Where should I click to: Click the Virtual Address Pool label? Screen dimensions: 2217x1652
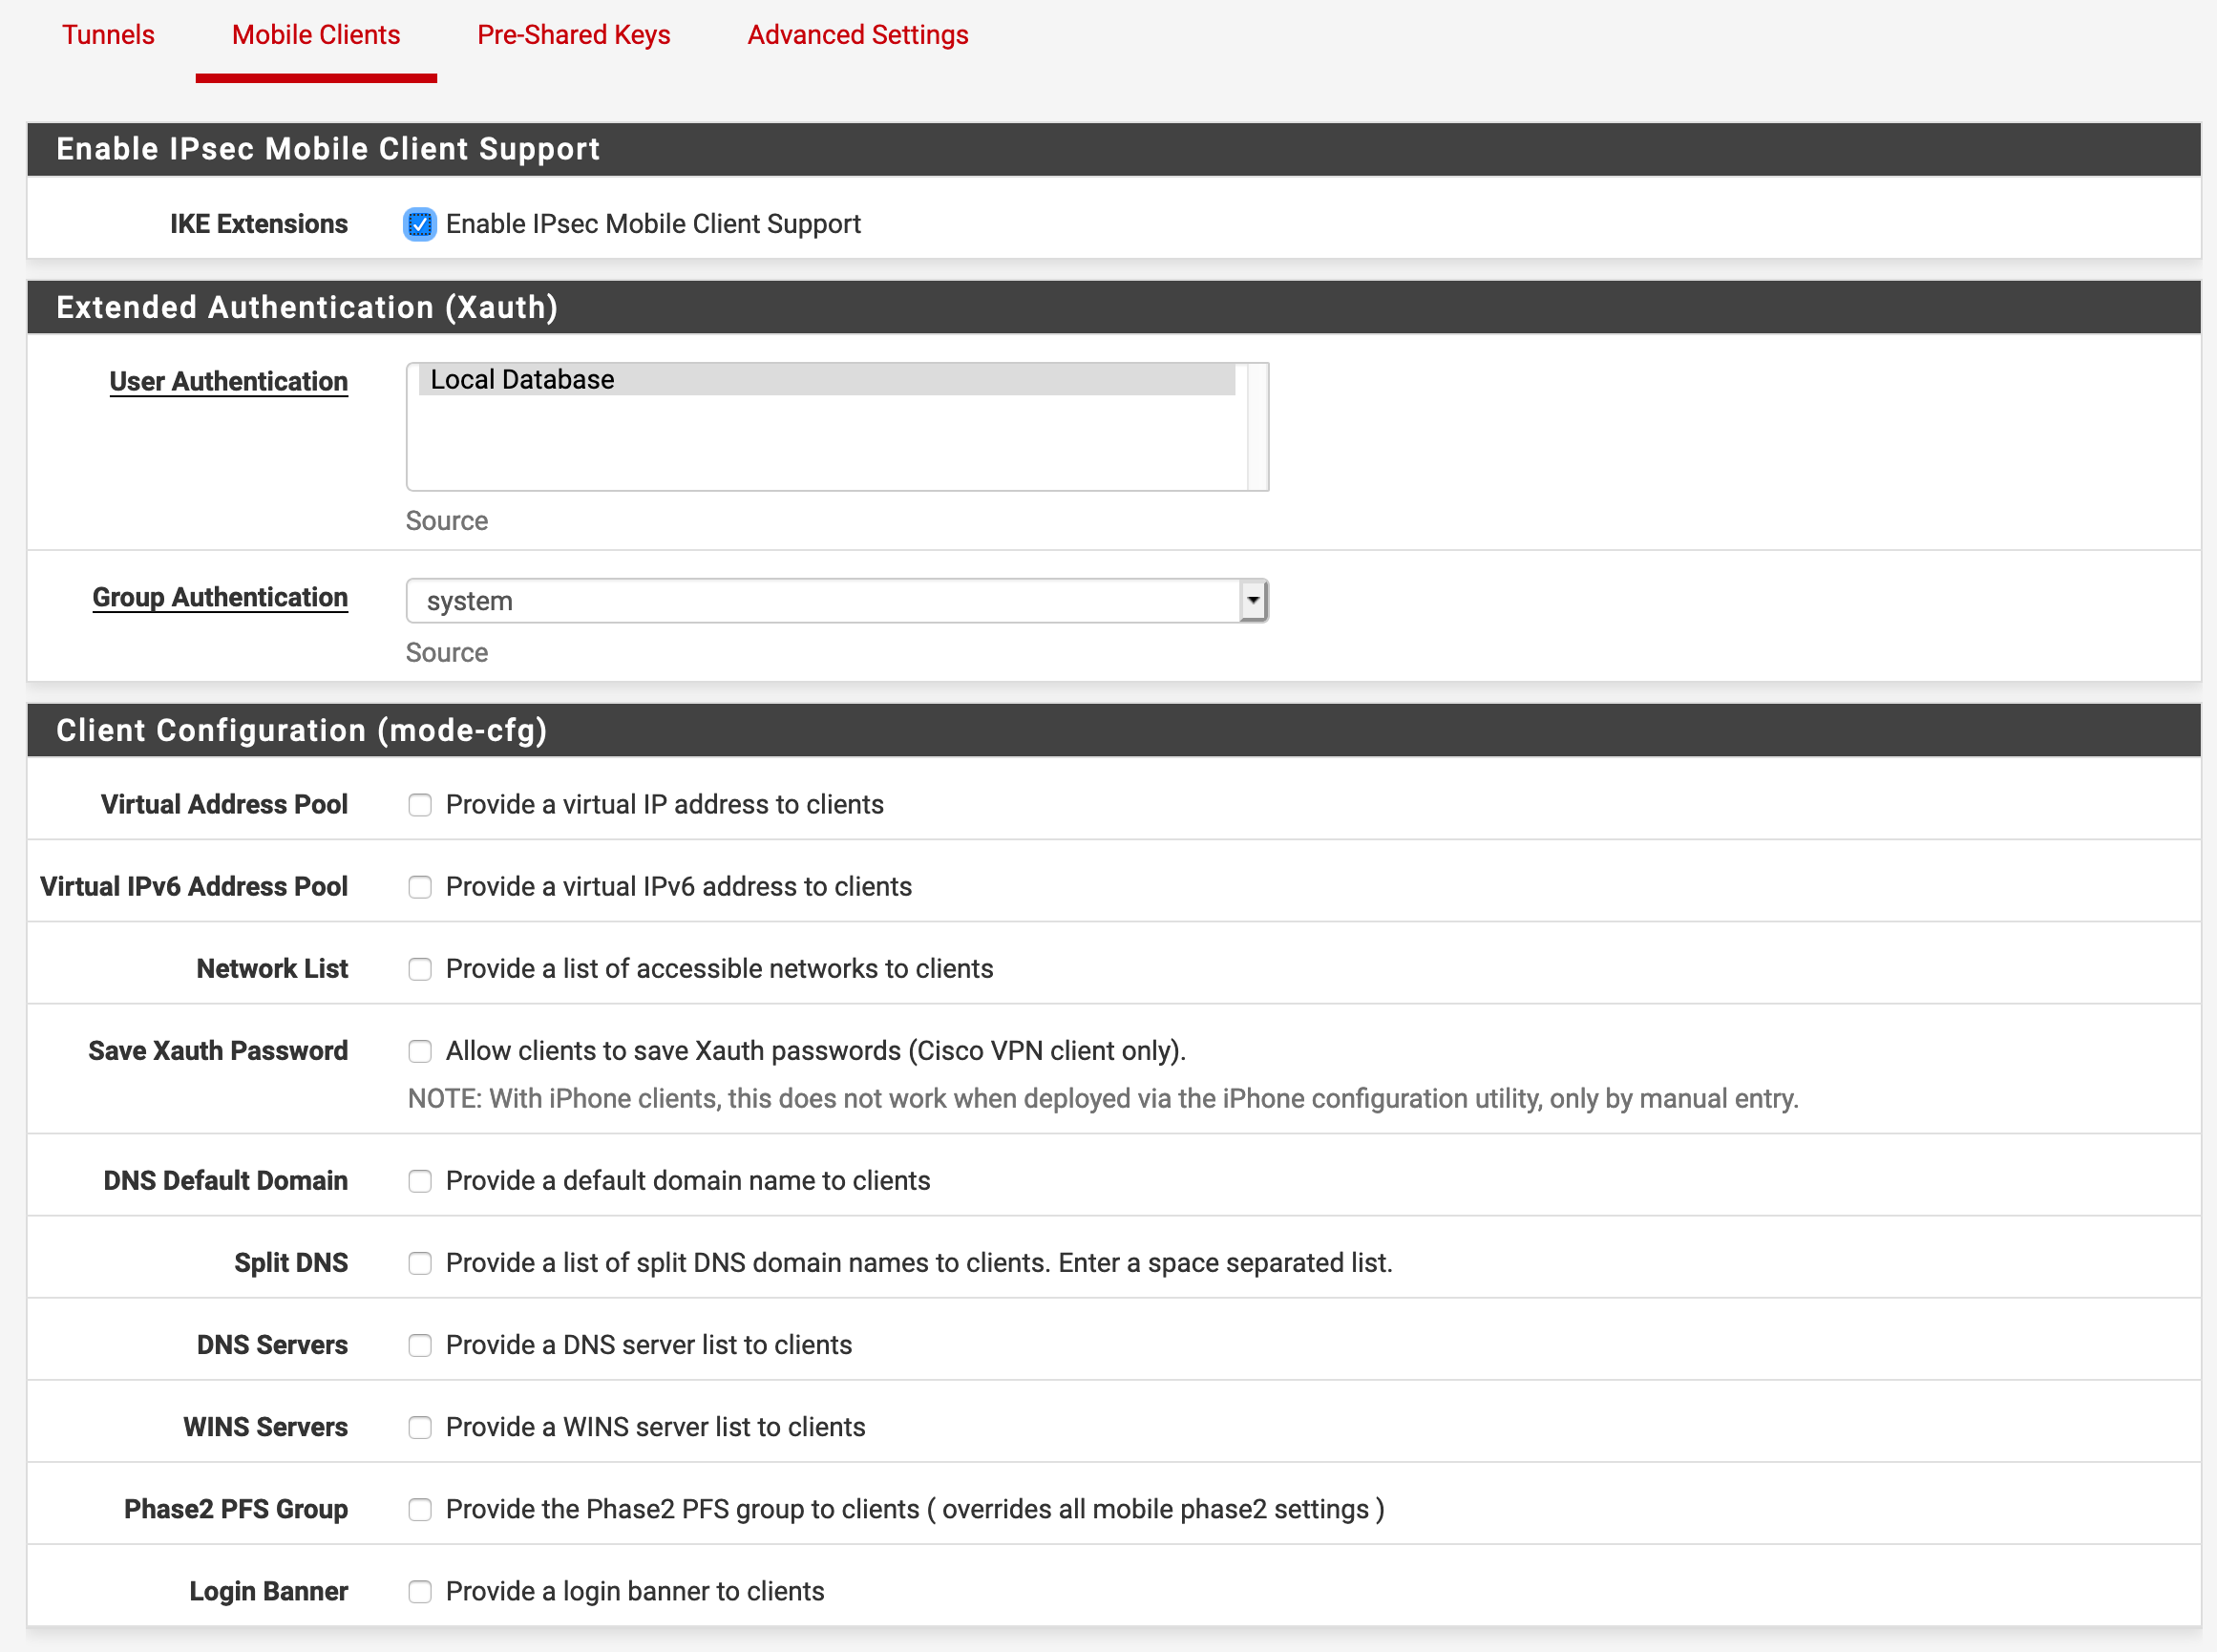click(x=224, y=805)
